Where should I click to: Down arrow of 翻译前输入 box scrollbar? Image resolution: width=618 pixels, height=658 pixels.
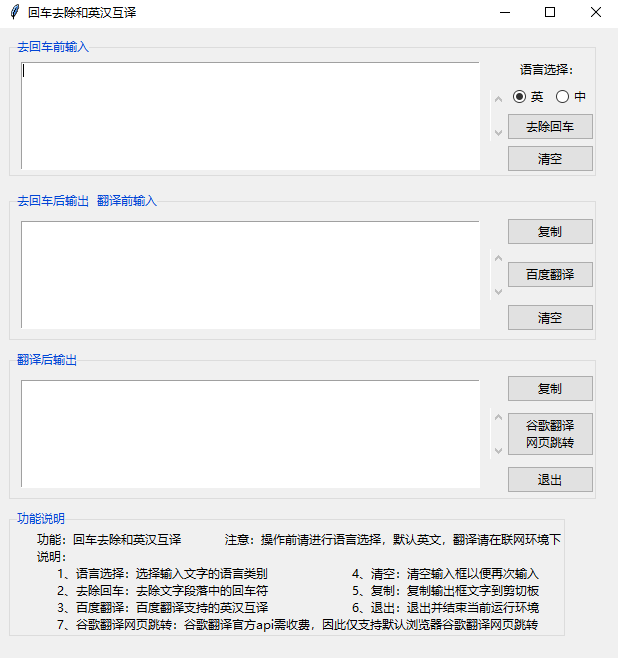click(498, 292)
